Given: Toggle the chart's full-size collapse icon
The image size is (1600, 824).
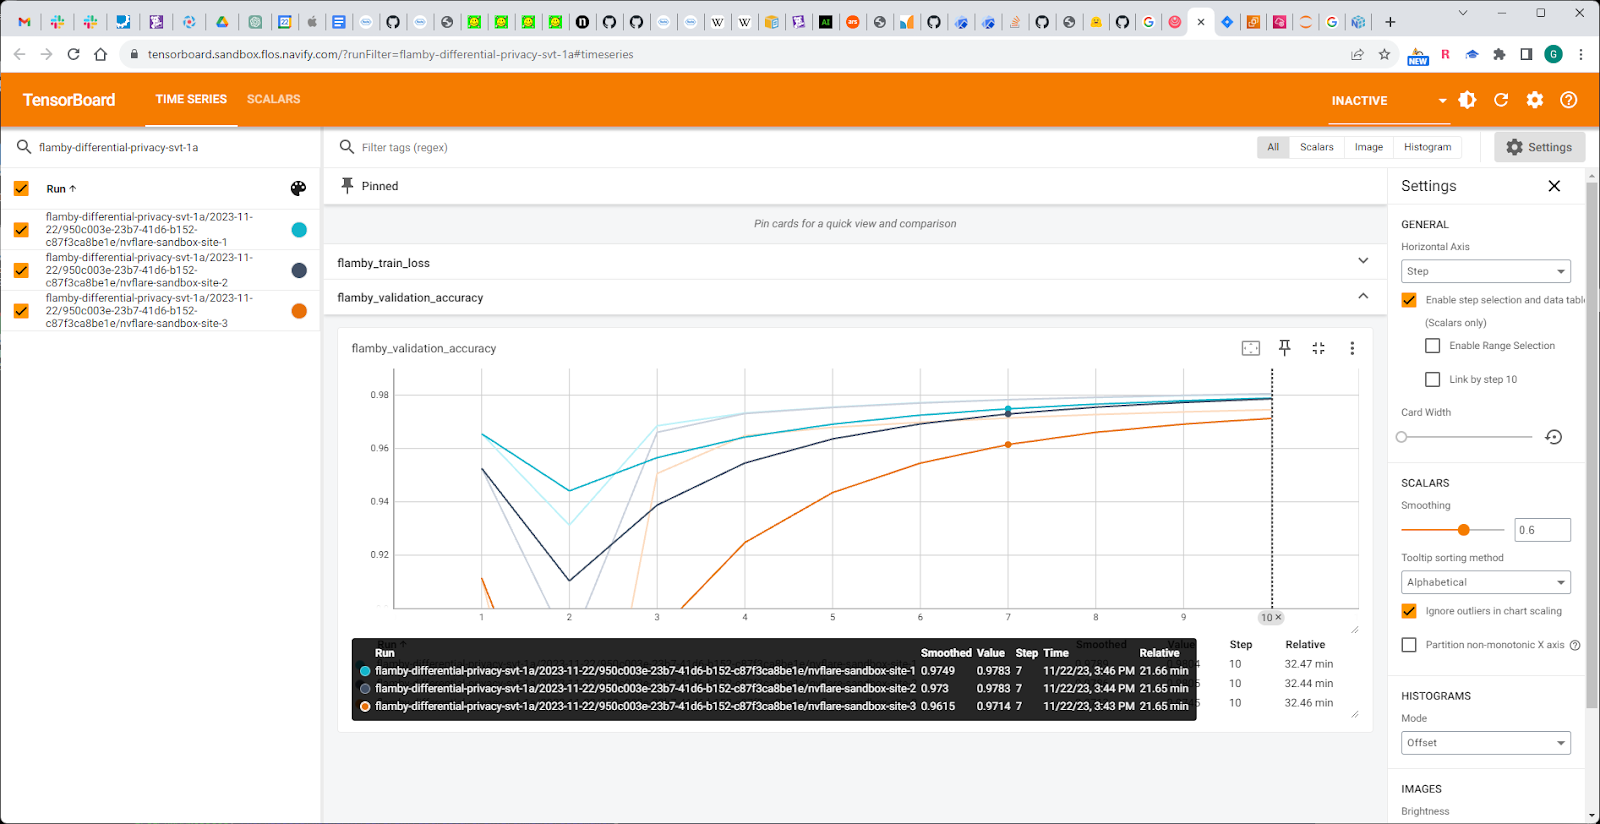Looking at the screenshot, I should [x=1319, y=348].
